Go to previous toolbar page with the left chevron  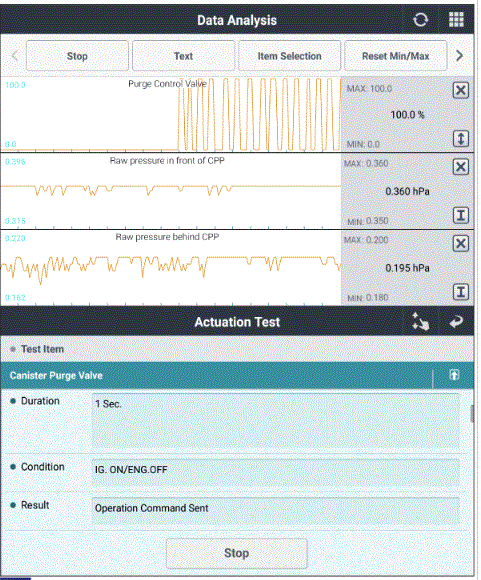[x=15, y=56]
